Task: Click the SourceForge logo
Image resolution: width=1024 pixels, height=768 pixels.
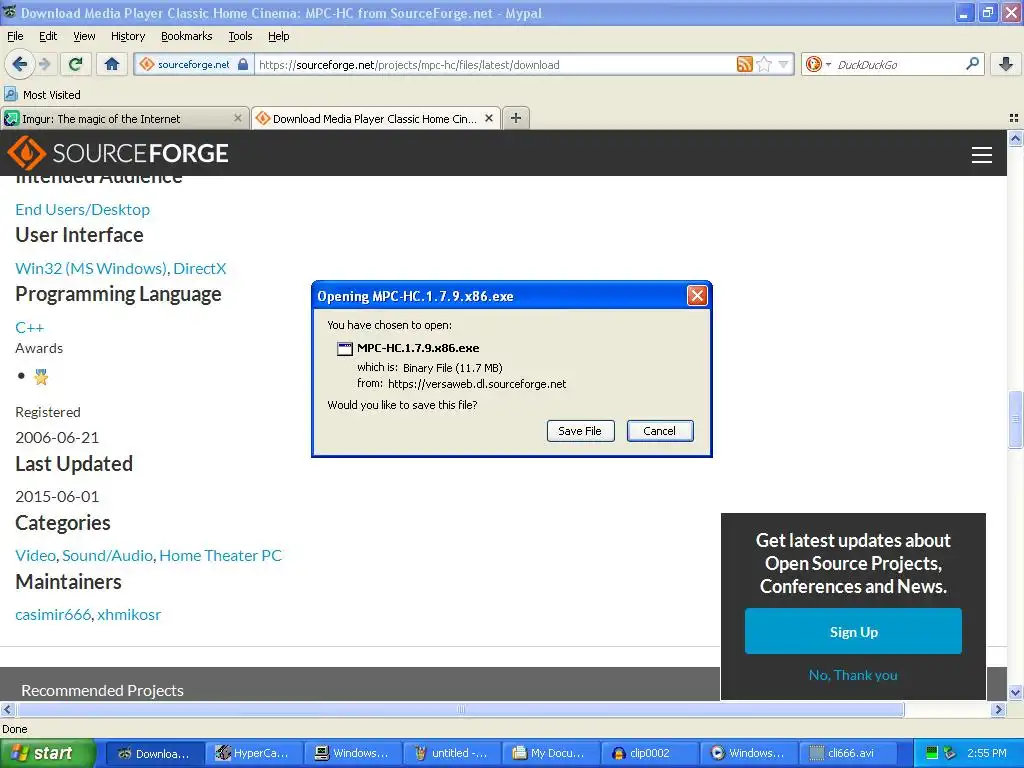Action: (118, 153)
